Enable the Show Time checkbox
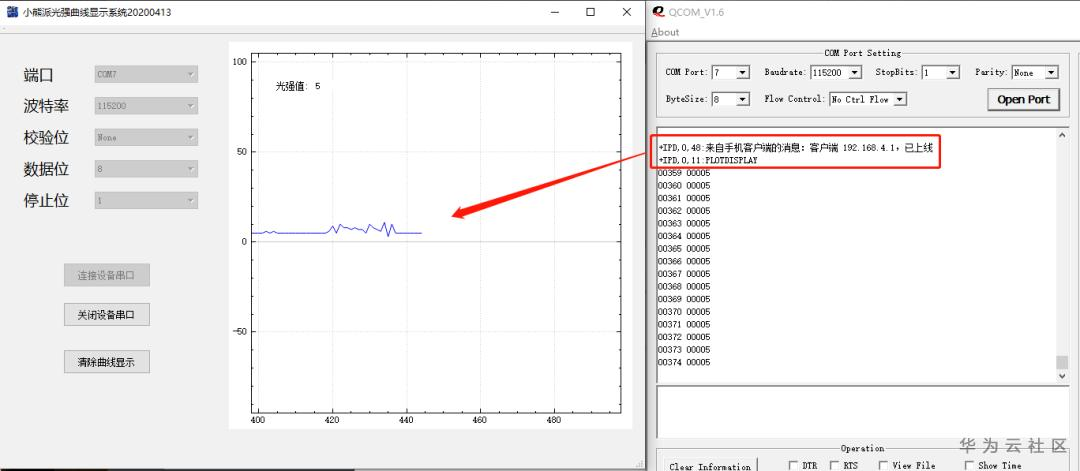1080x471 pixels. coord(970,466)
